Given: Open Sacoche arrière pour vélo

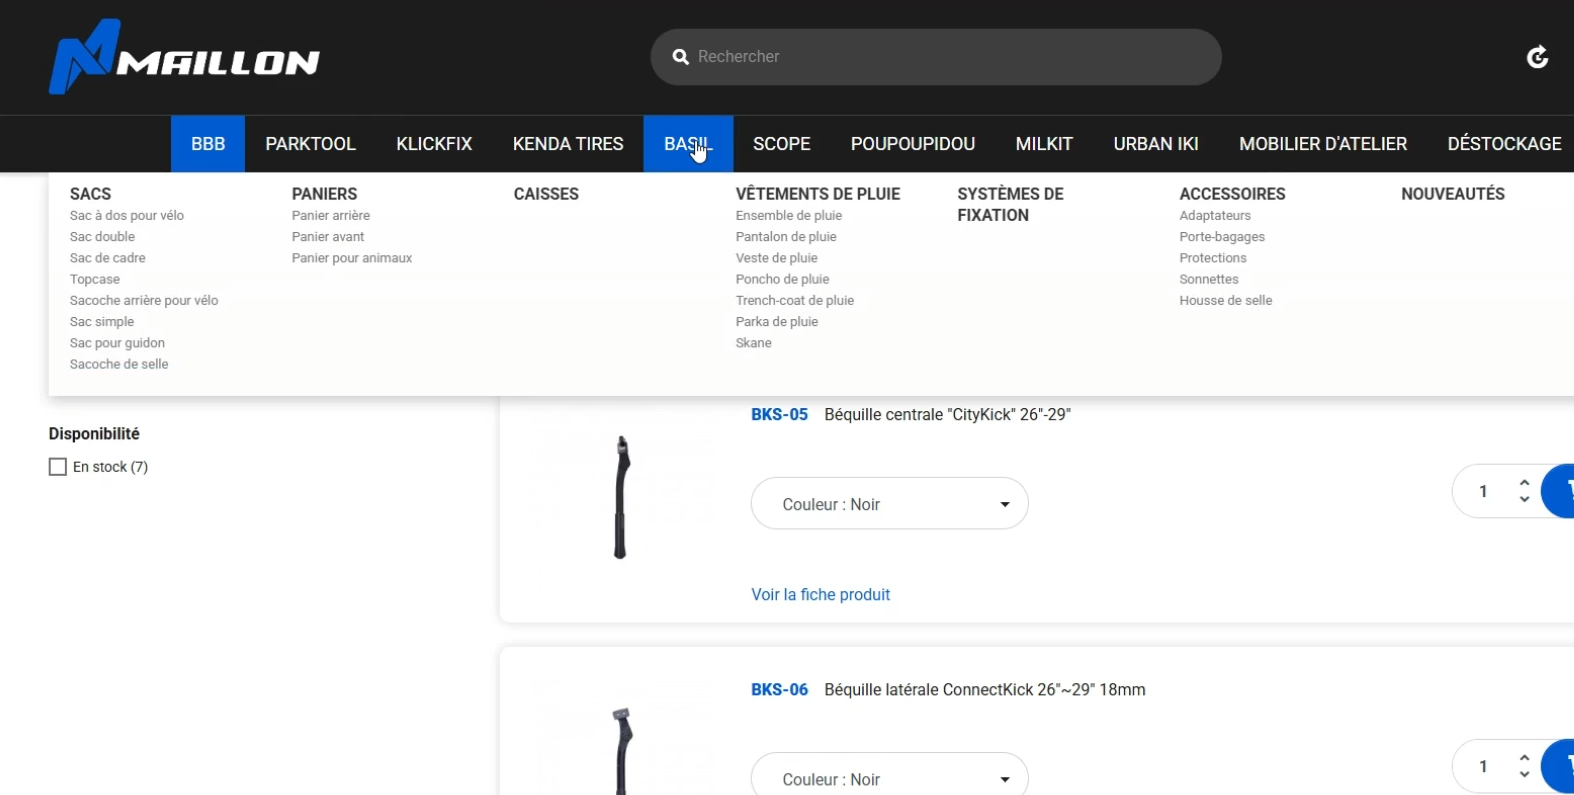Looking at the screenshot, I should [144, 300].
